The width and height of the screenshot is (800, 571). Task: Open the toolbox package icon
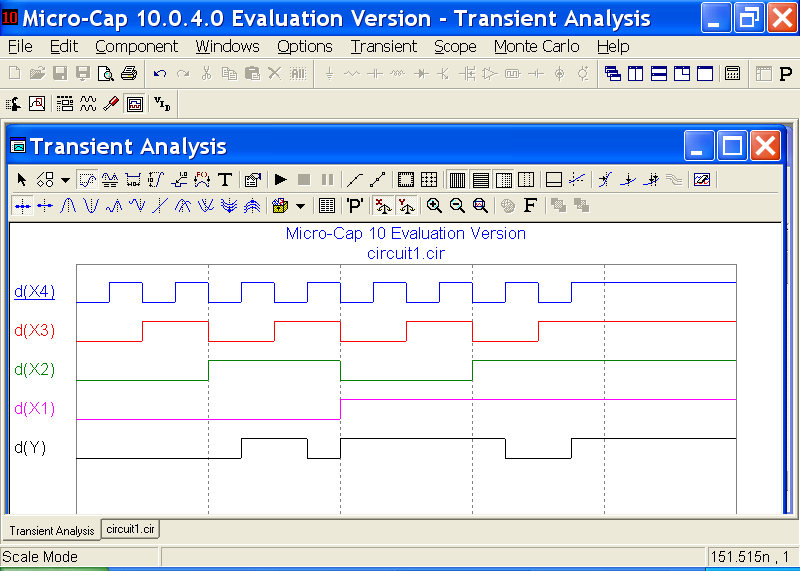click(280, 206)
